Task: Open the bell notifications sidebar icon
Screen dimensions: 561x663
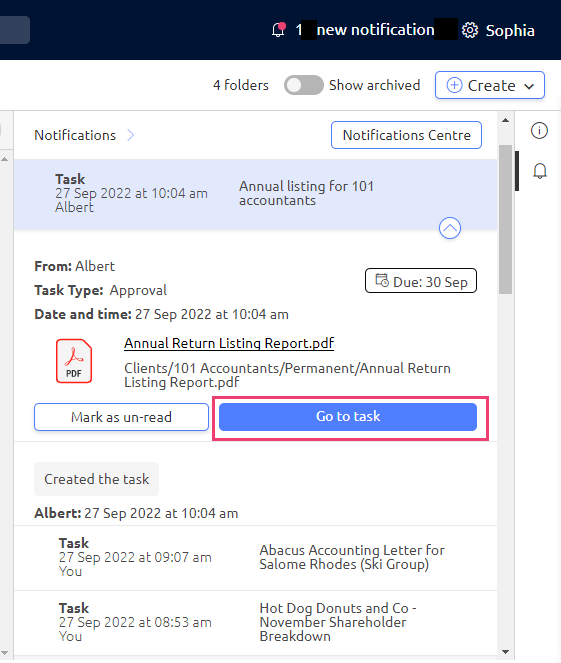Action: tap(540, 171)
